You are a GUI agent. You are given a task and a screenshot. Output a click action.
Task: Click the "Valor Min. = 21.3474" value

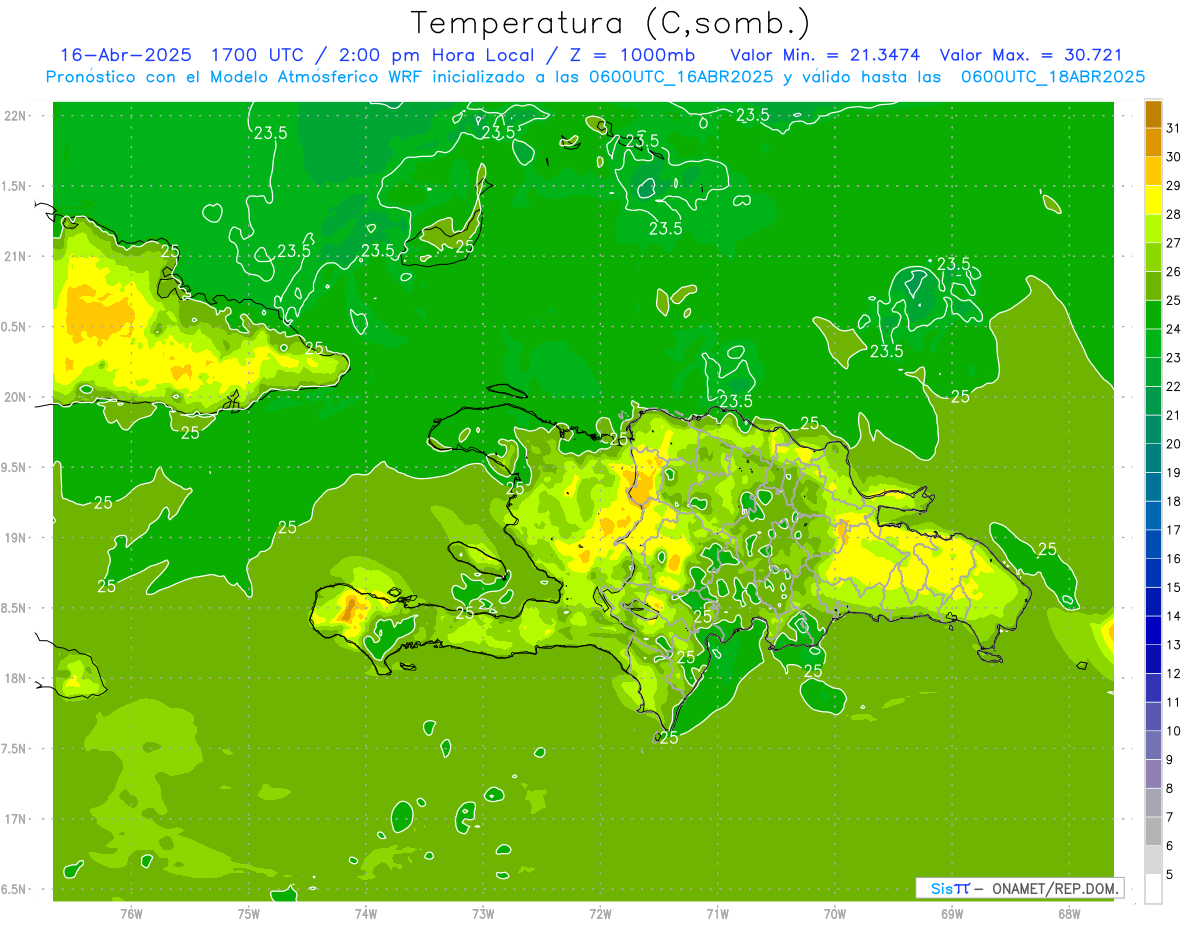tap(826, 55)
